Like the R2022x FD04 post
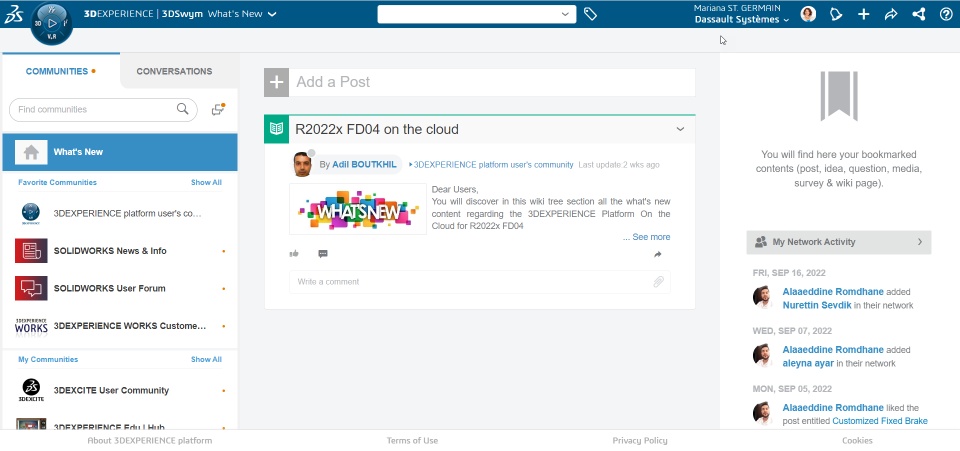This screenshot has height=451, width=960. tap(294, 254)
